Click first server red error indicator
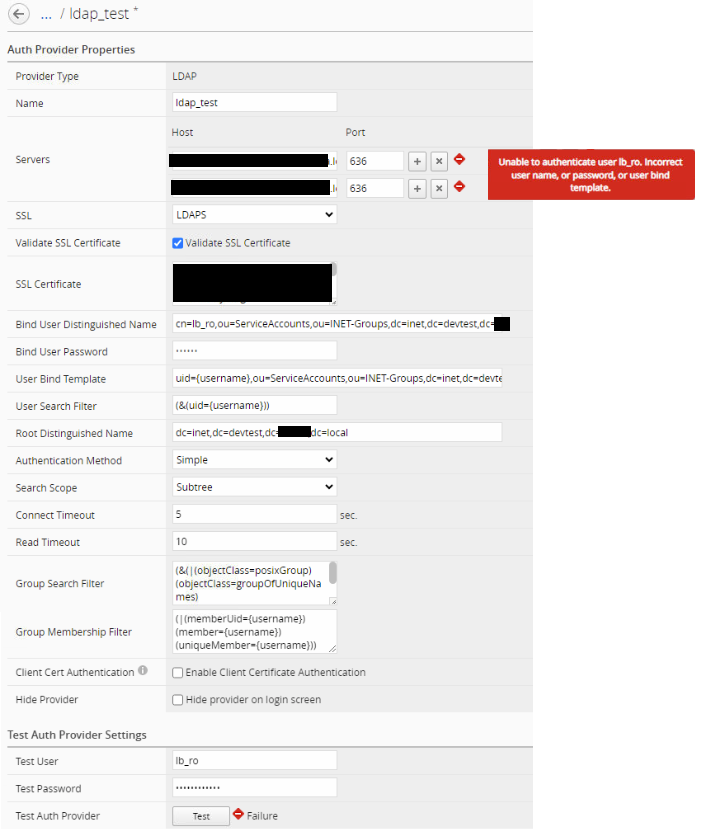 coord(460,159)
